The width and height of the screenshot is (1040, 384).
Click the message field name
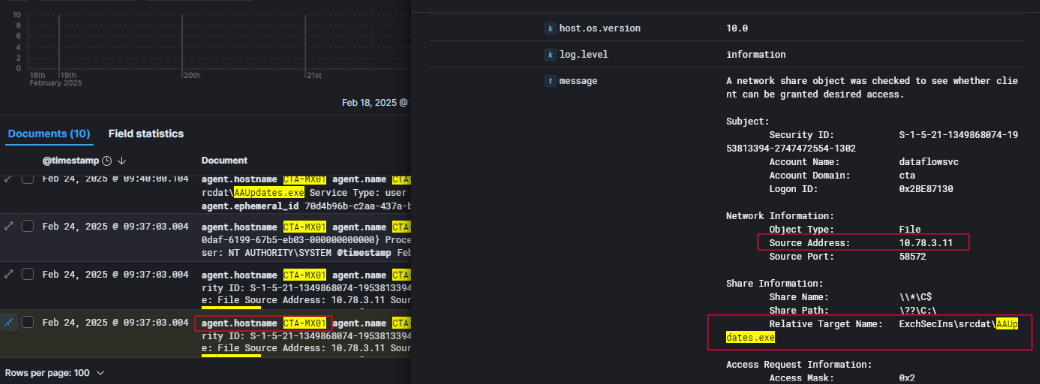click(x=578, y=81)
